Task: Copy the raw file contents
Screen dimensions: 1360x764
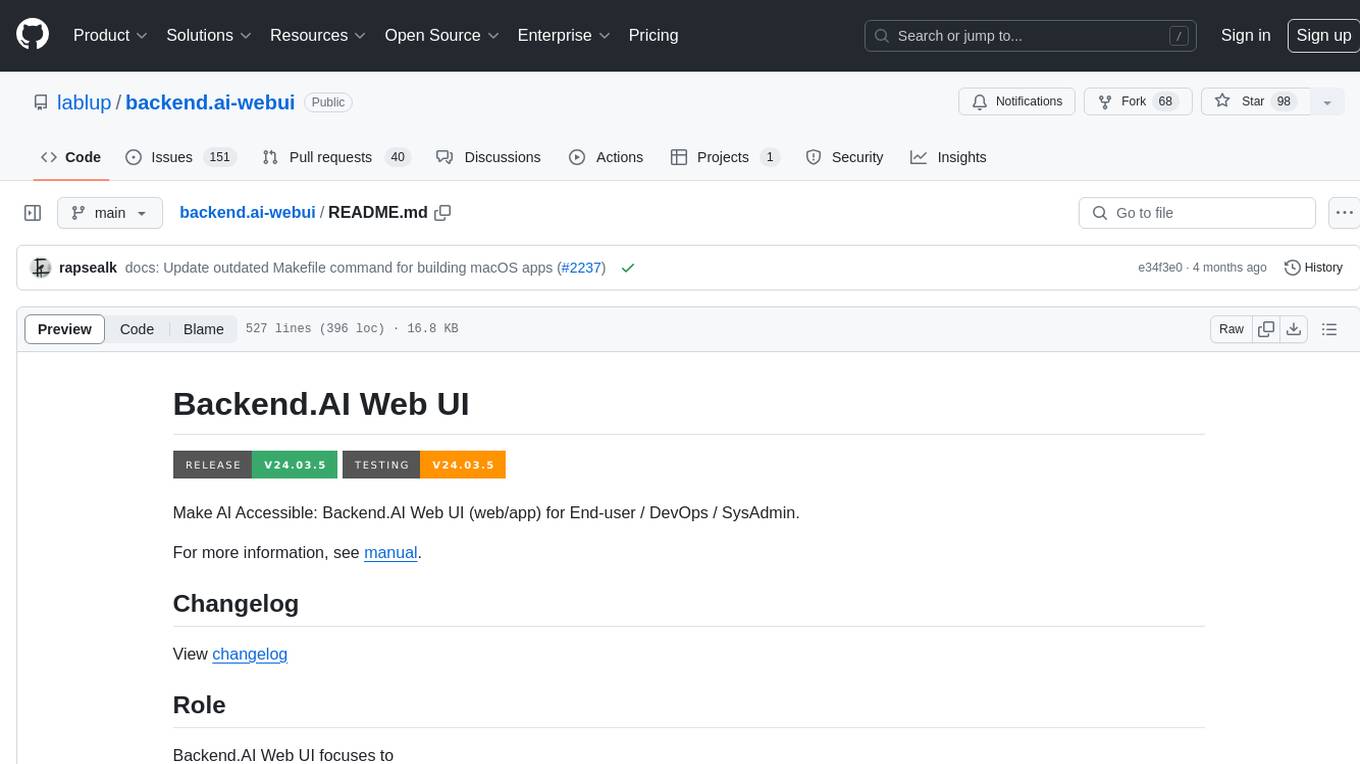Action: point(1267,329)
